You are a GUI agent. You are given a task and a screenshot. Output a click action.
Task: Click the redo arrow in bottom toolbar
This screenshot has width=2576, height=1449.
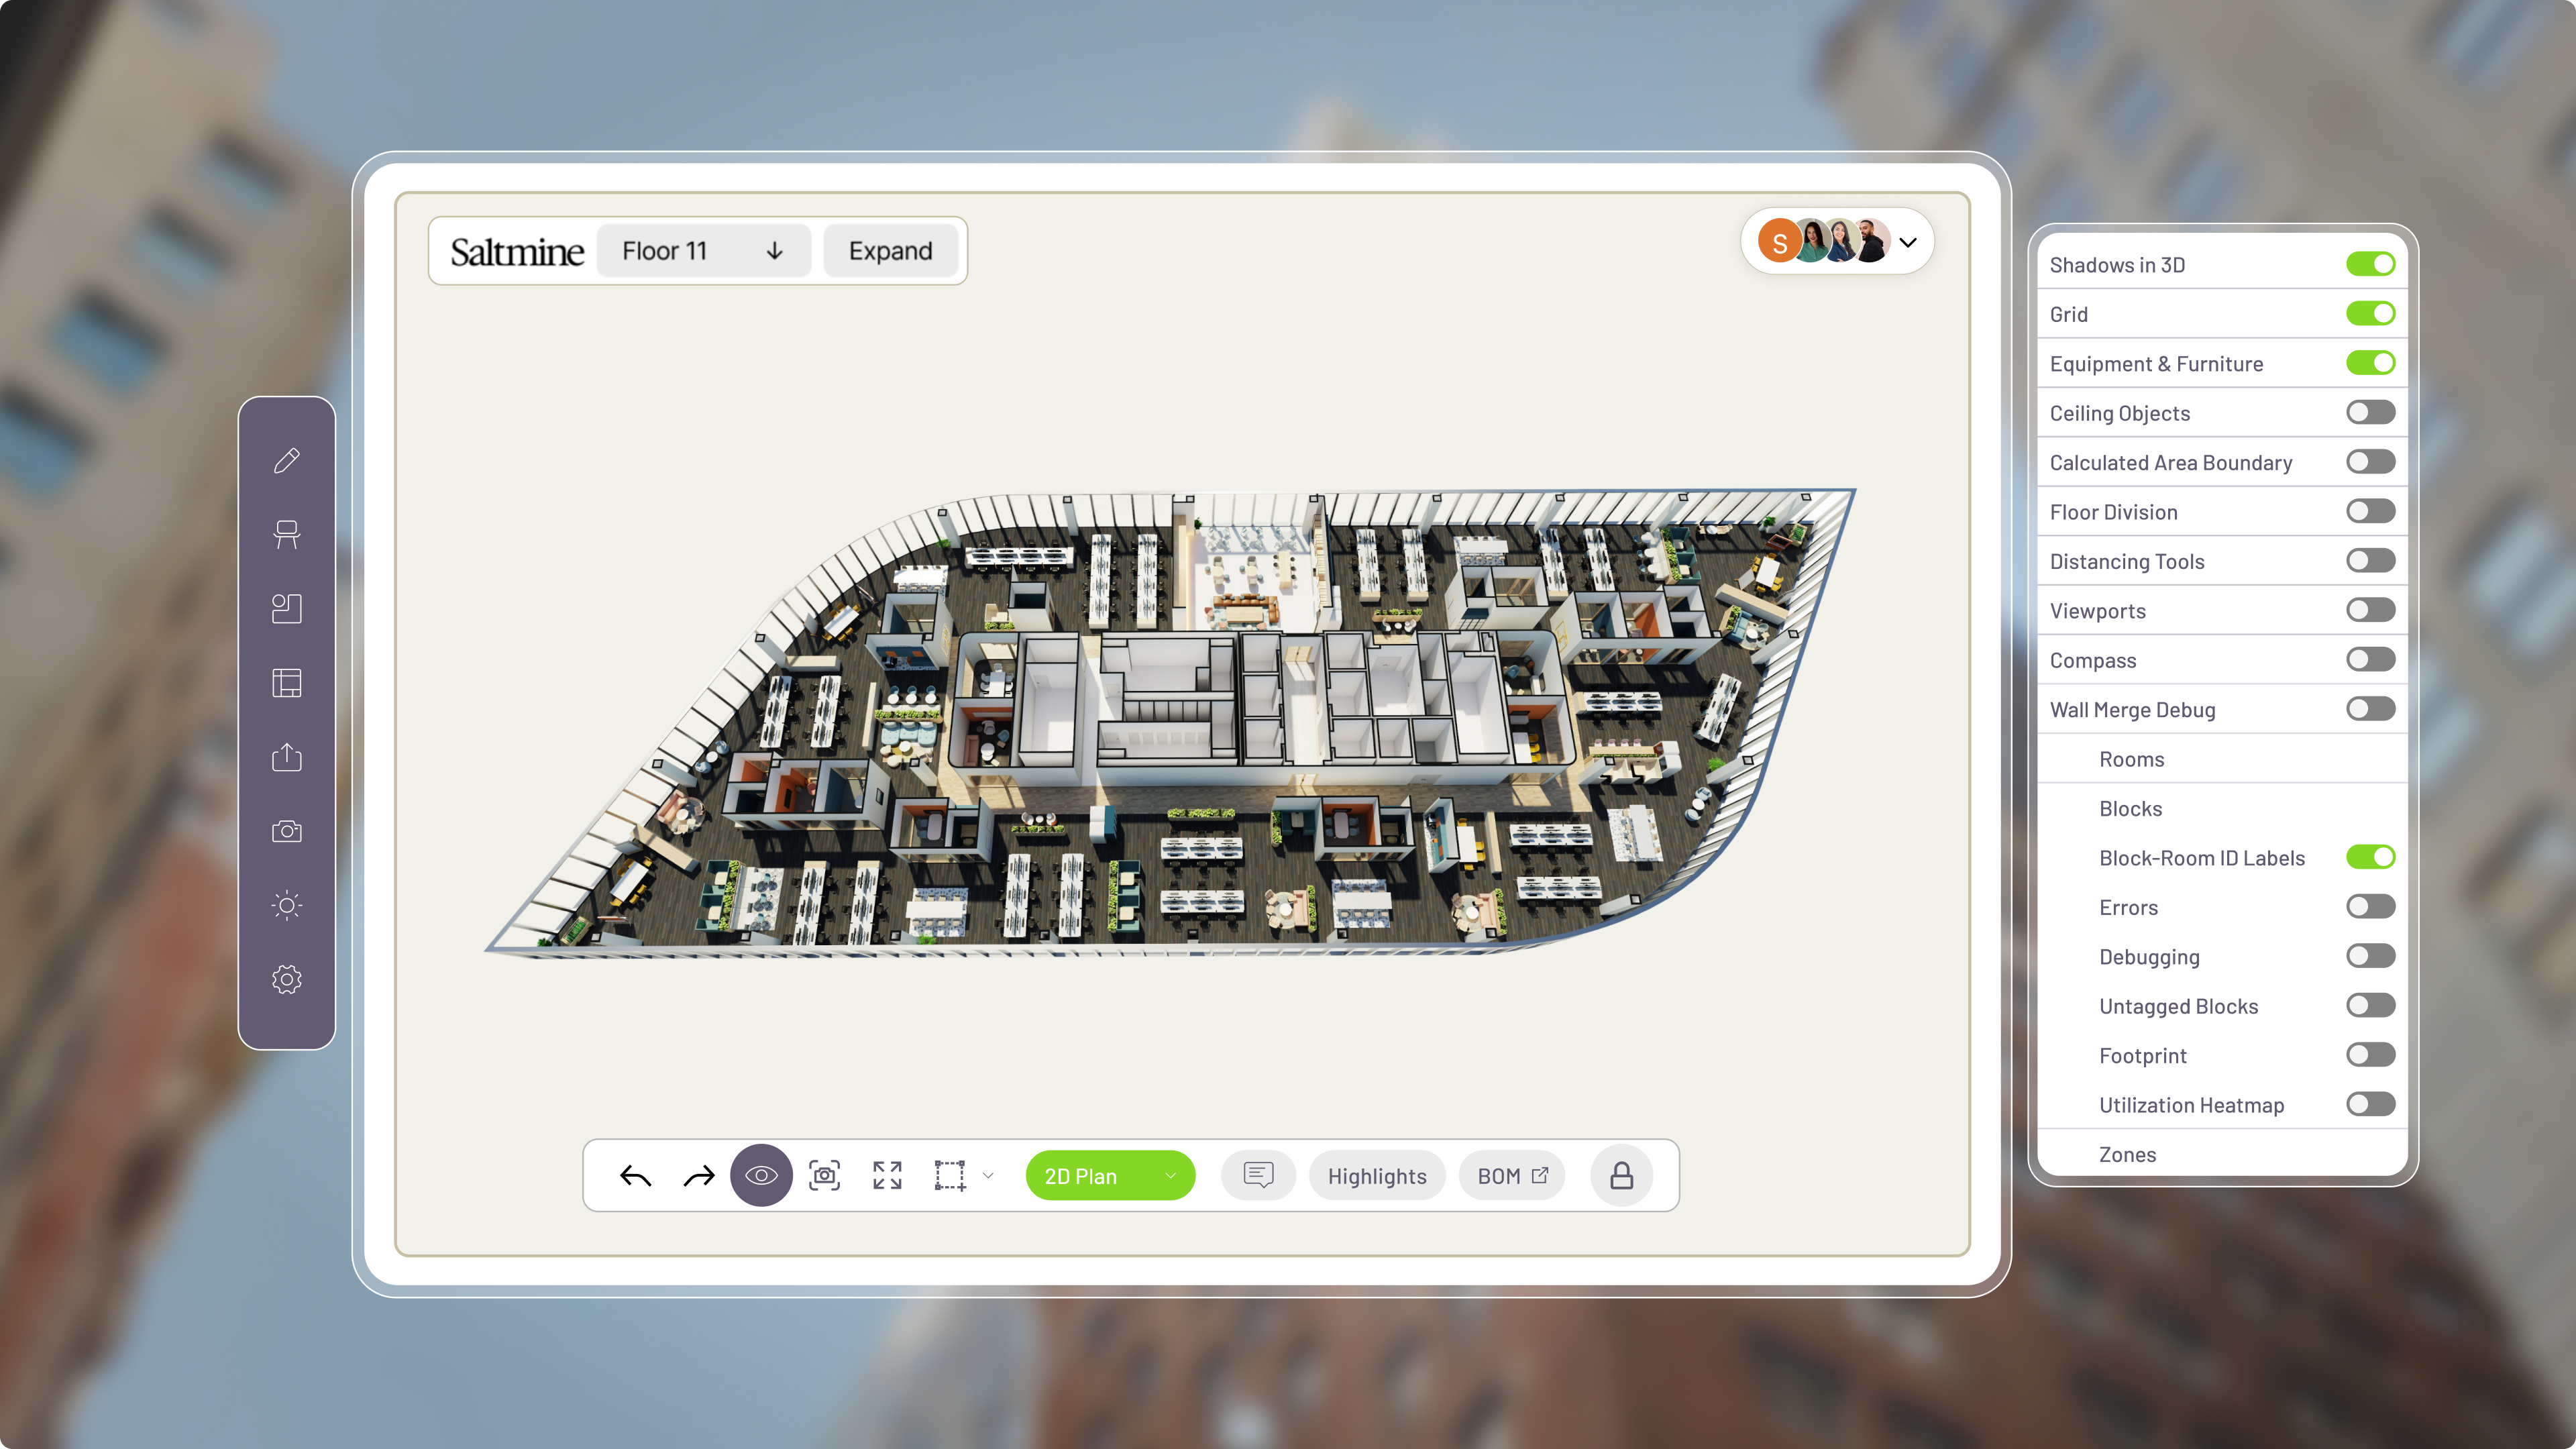coord(699,1176)
